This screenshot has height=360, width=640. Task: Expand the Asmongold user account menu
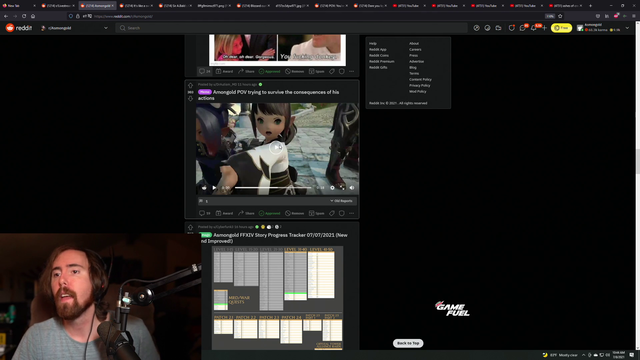tap(603, 28)
